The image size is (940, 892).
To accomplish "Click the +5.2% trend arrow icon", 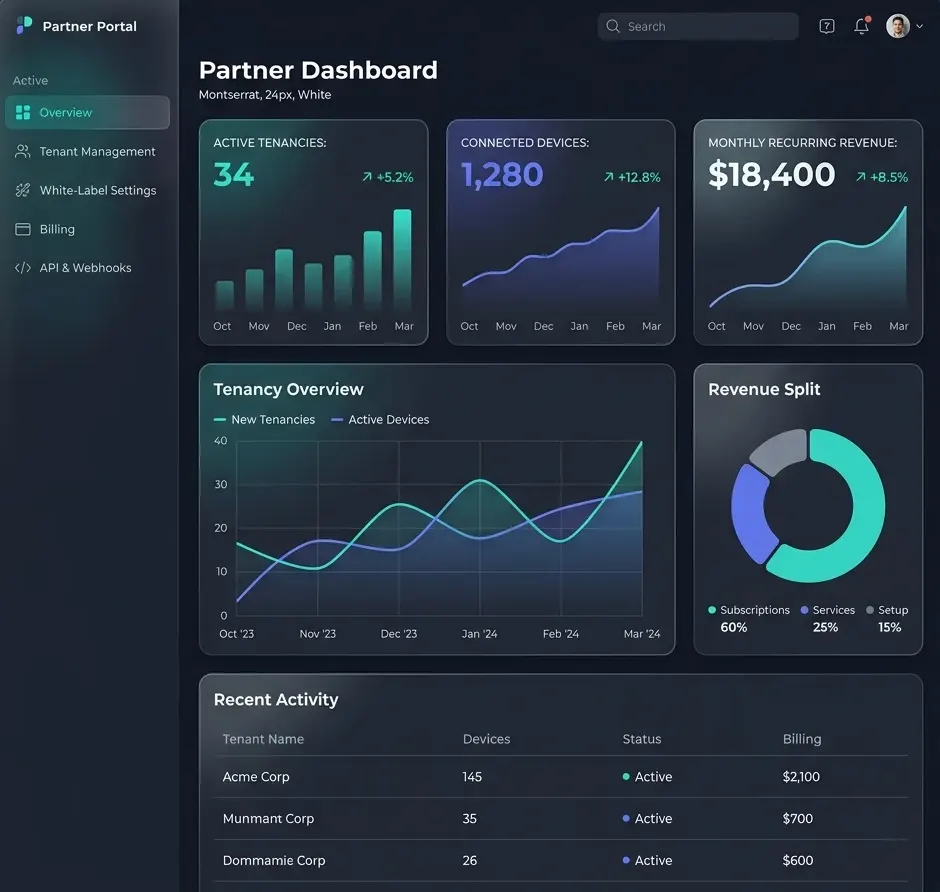I will (x=367, y=177).
